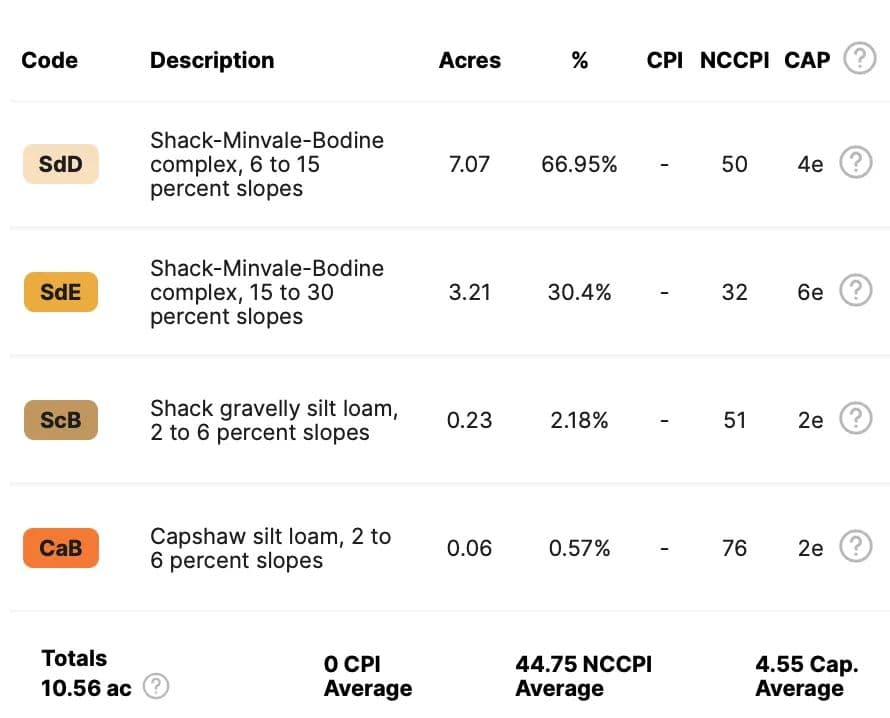Screen dimensions: 890x718
Task: Open help icon on the ScB row
Action: (x=855, y=420)
